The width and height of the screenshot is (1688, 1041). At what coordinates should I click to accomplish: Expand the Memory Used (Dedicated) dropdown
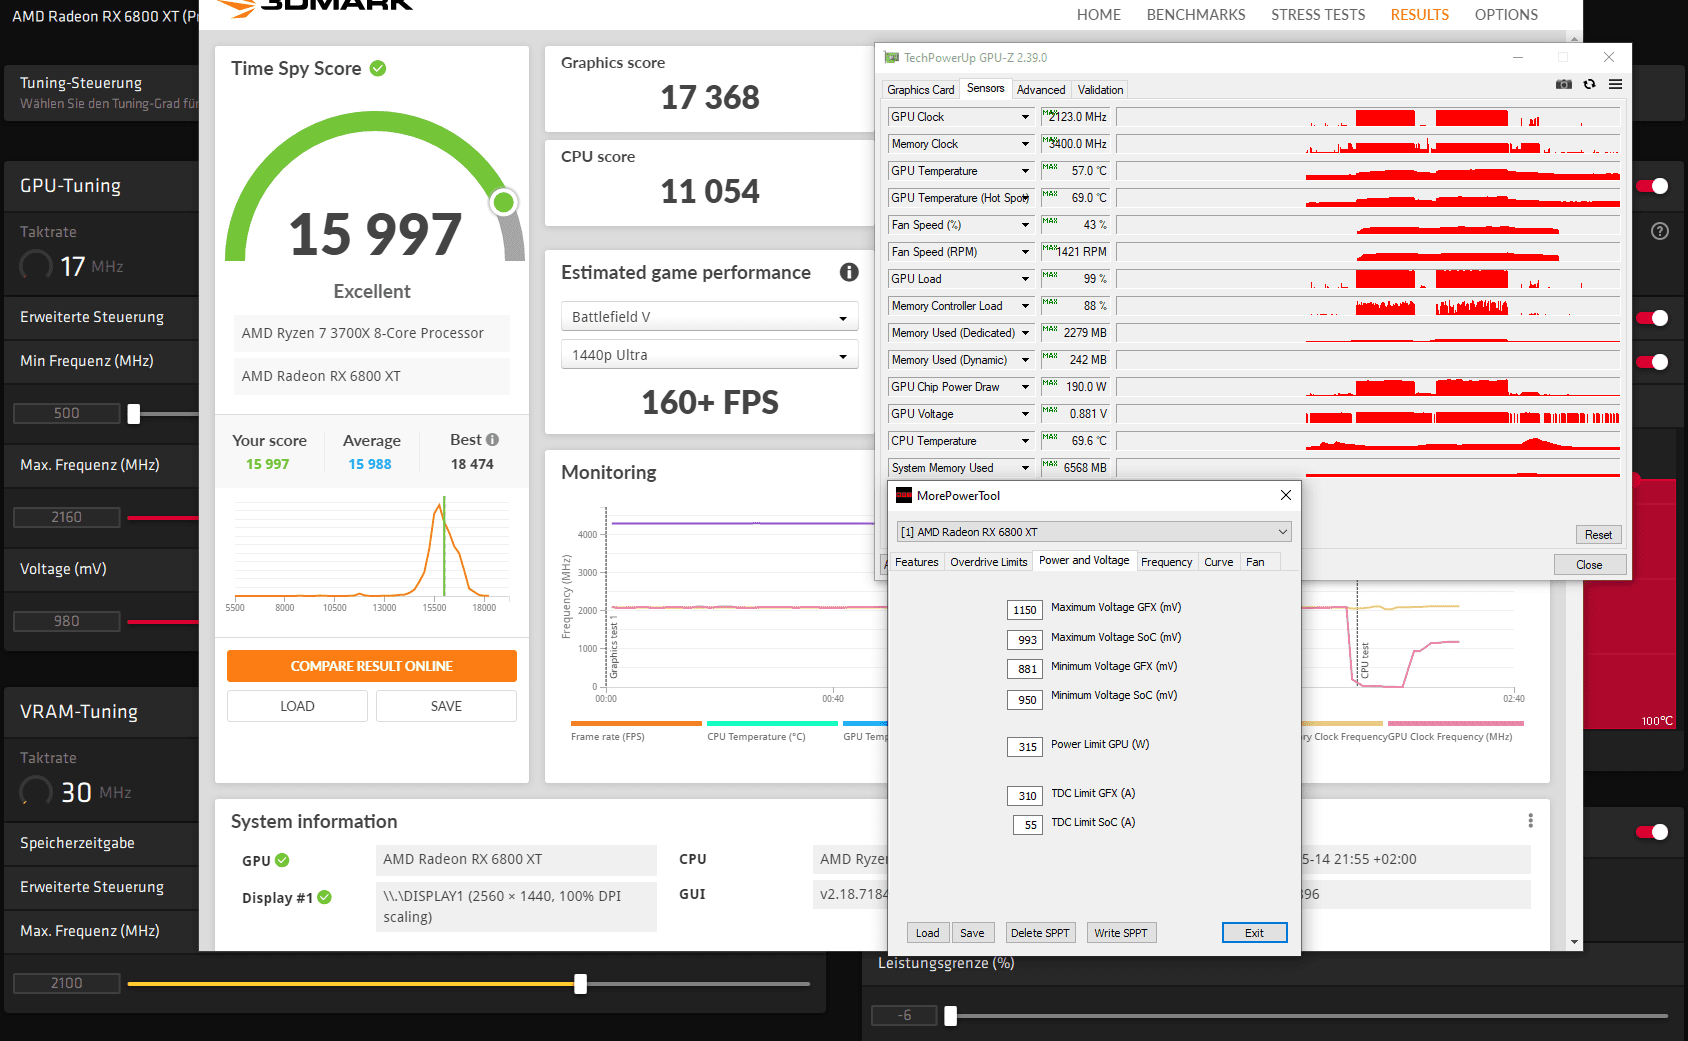(1025, 333)
